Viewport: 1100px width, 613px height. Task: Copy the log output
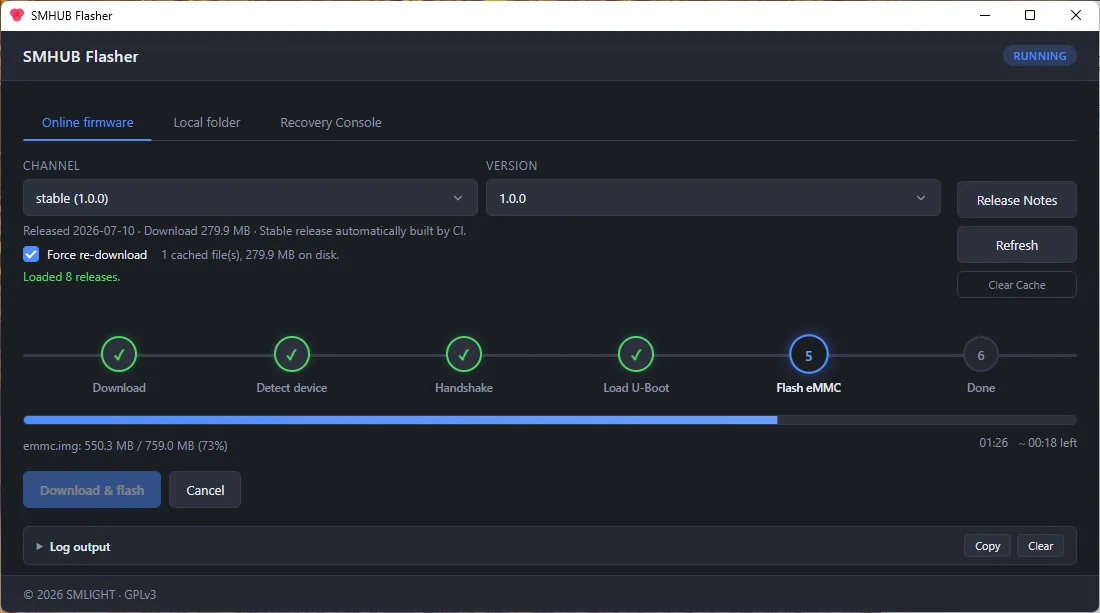[x=987, y=546]
